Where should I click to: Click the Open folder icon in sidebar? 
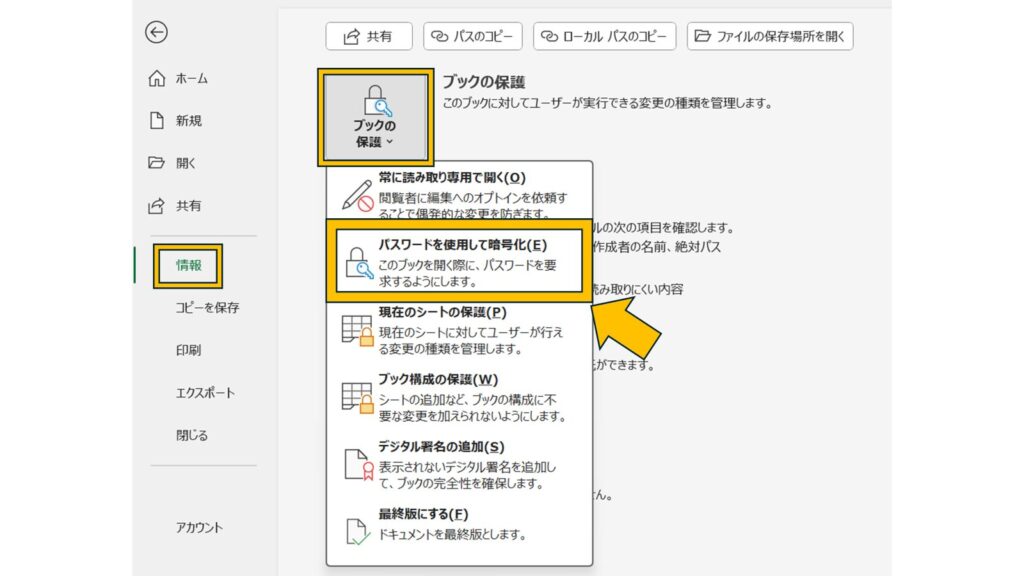click(156, 163)
